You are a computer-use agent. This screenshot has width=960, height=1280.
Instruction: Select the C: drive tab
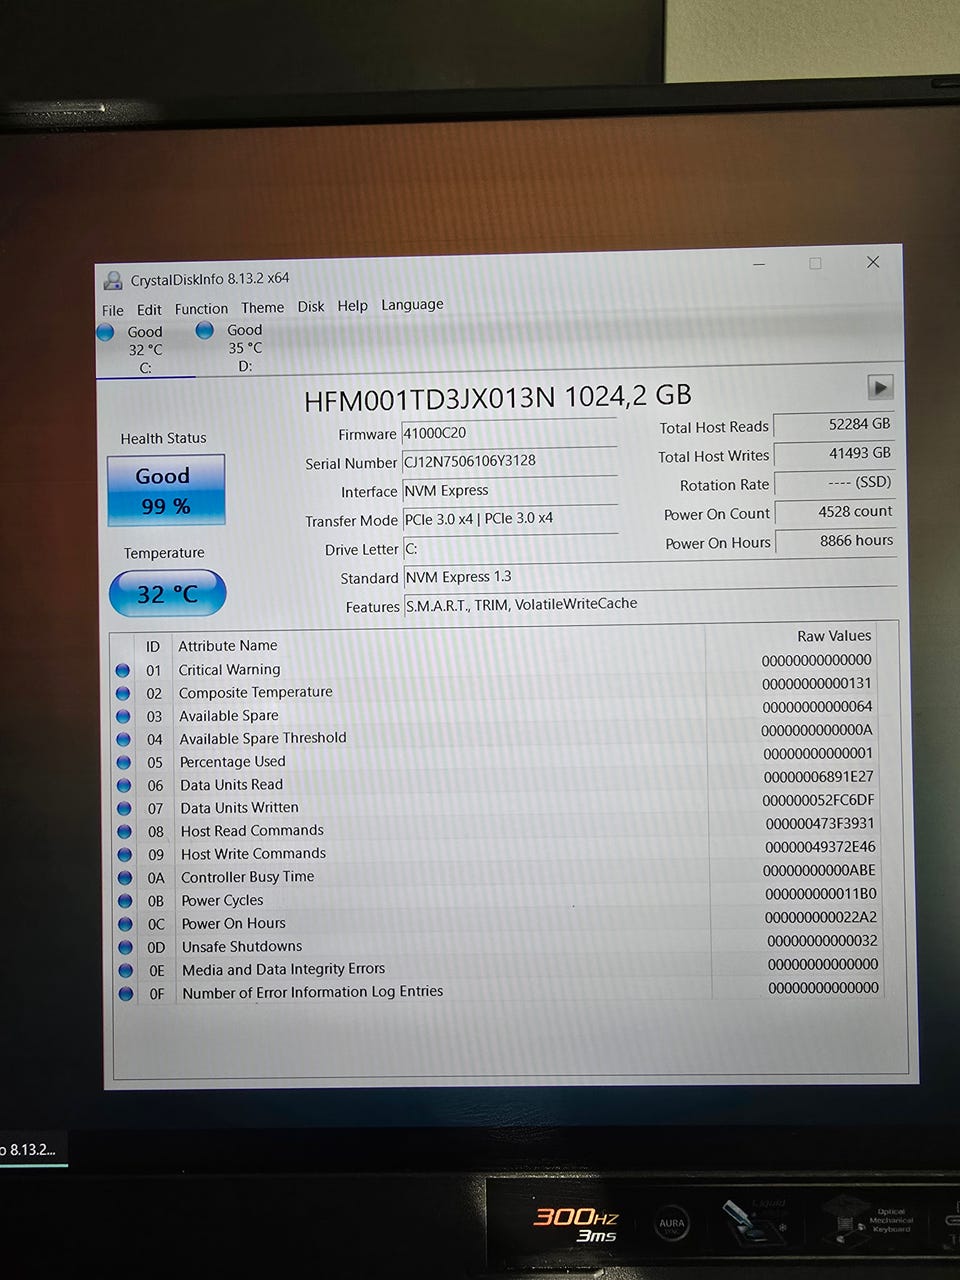coord(145,349)
